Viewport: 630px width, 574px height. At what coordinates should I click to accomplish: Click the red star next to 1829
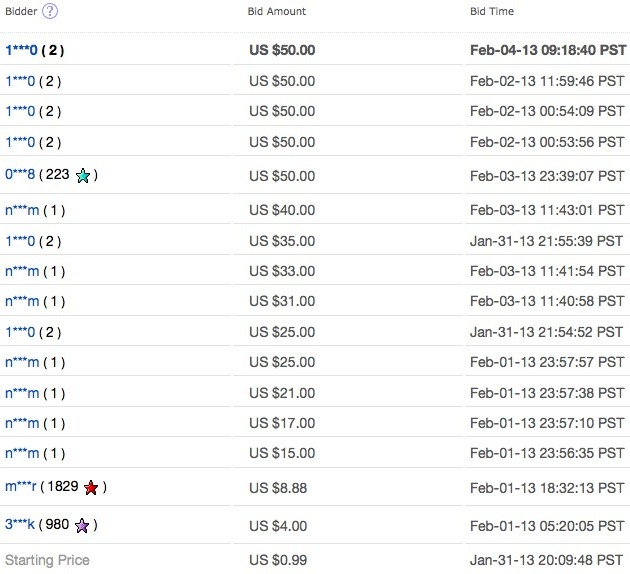[x=91, y=487]
